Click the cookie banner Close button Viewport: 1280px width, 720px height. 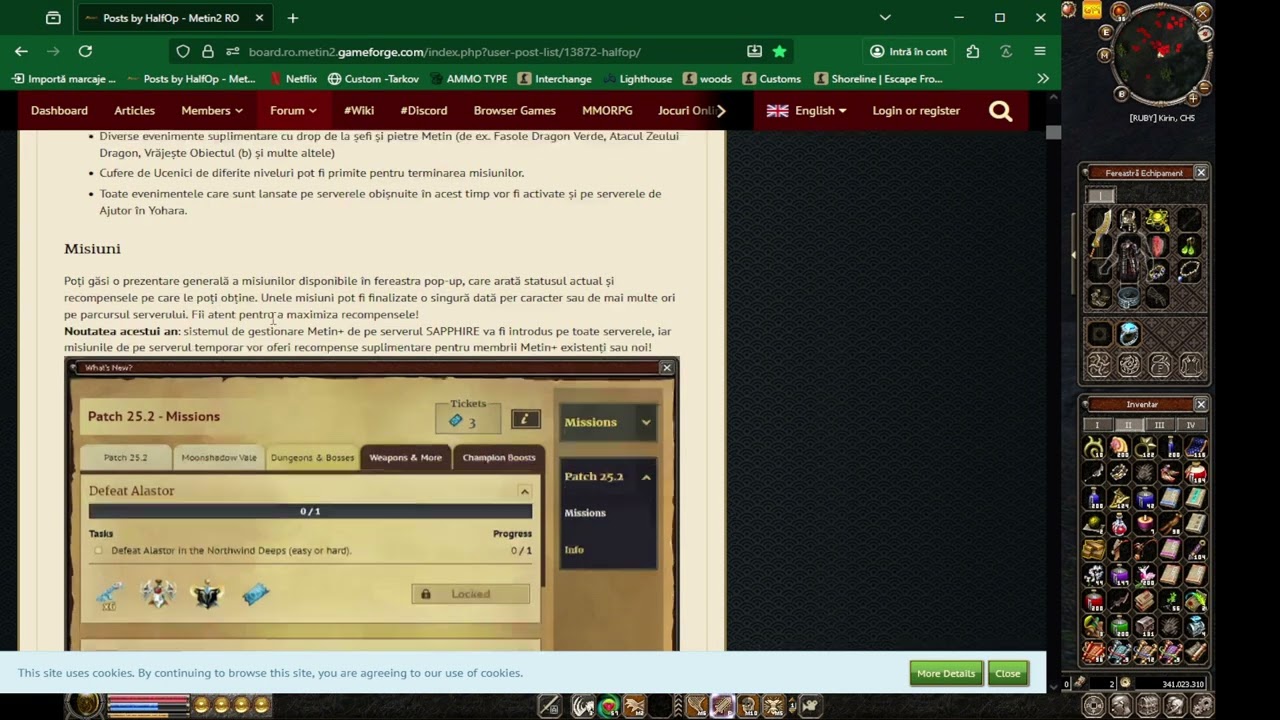(1008, 673)
